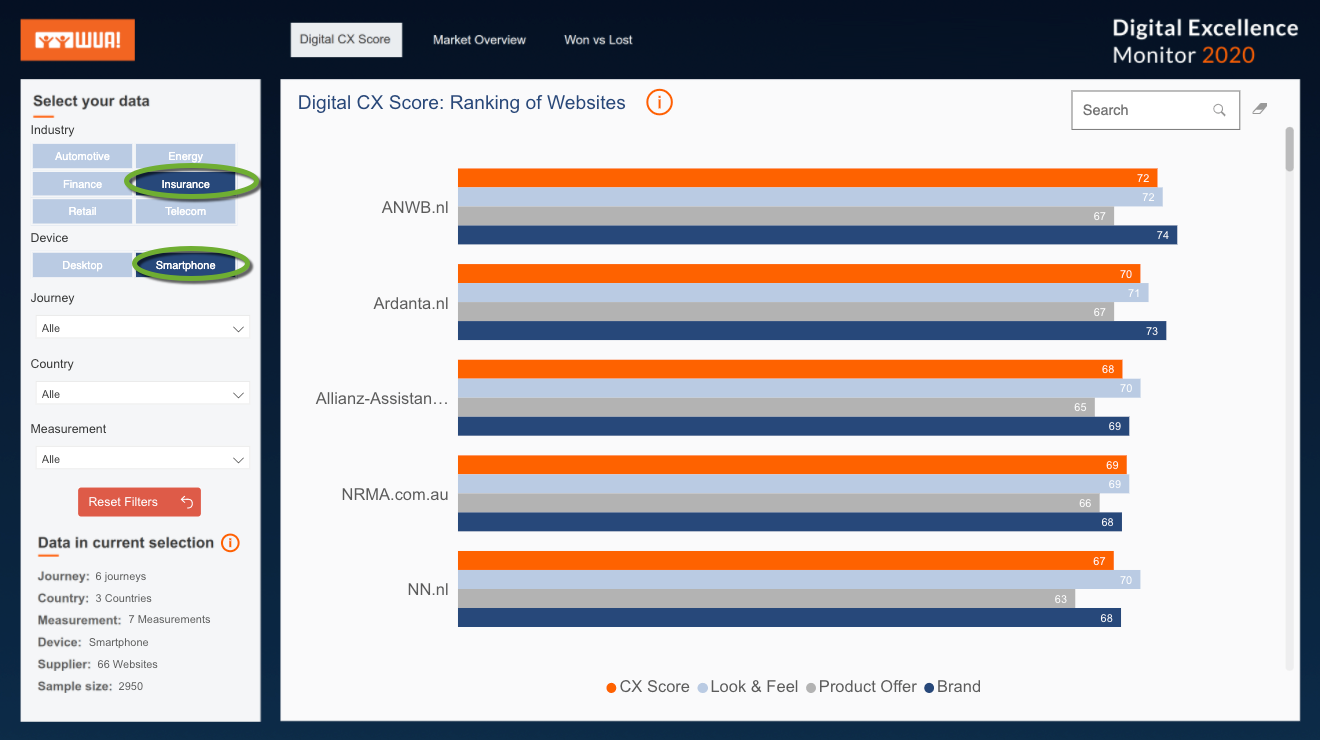Click ANWB.nl dark blue Brand bar 74
The height and width of the screenshot is (740, 1320).
point(817,235)
